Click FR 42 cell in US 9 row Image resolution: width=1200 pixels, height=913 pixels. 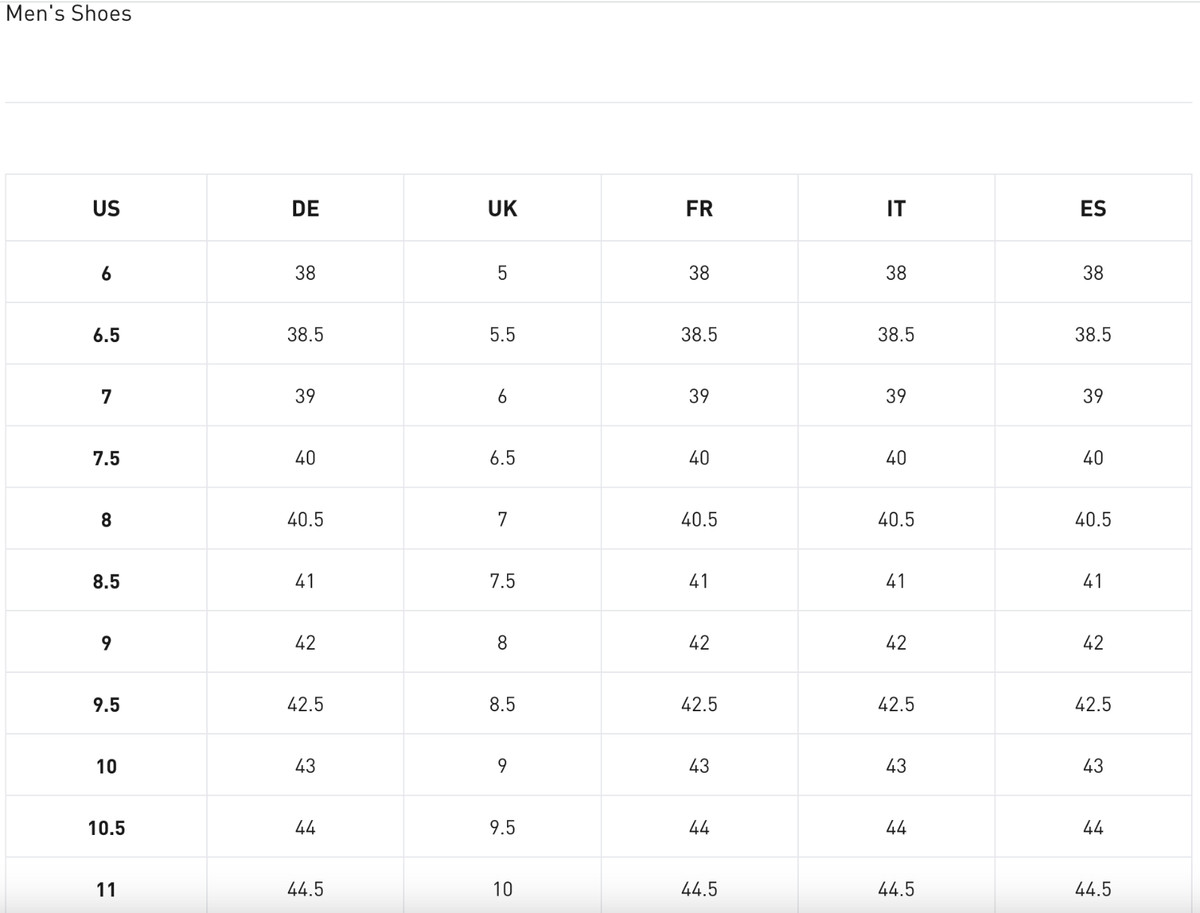pyautogui.click(x=699, y=643)
